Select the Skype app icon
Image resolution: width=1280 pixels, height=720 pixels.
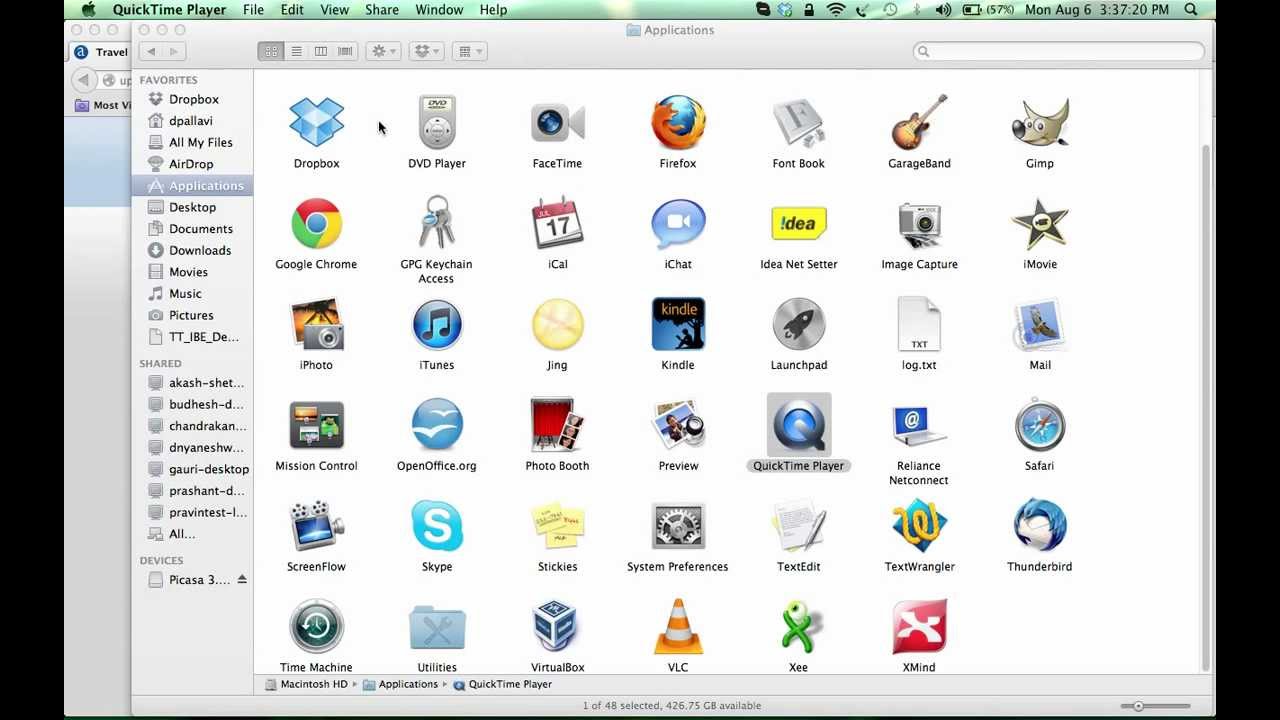437,526
